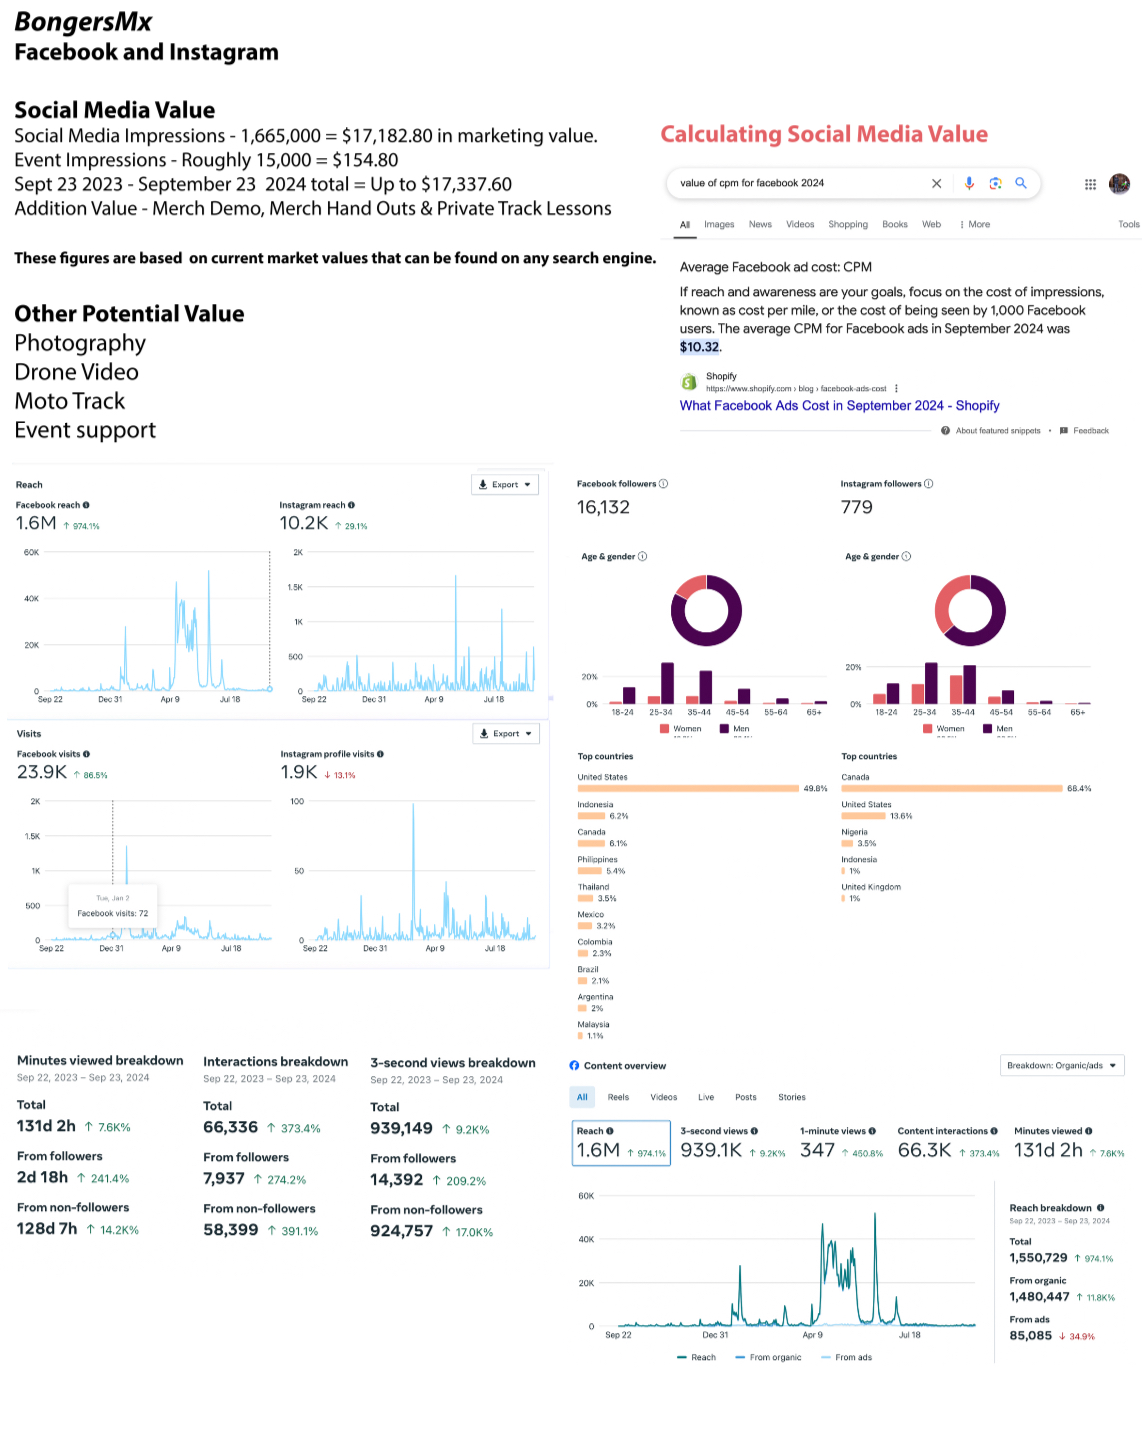
Task: Click the United States 49.8% country bar
Action: (x=688, y=789)
